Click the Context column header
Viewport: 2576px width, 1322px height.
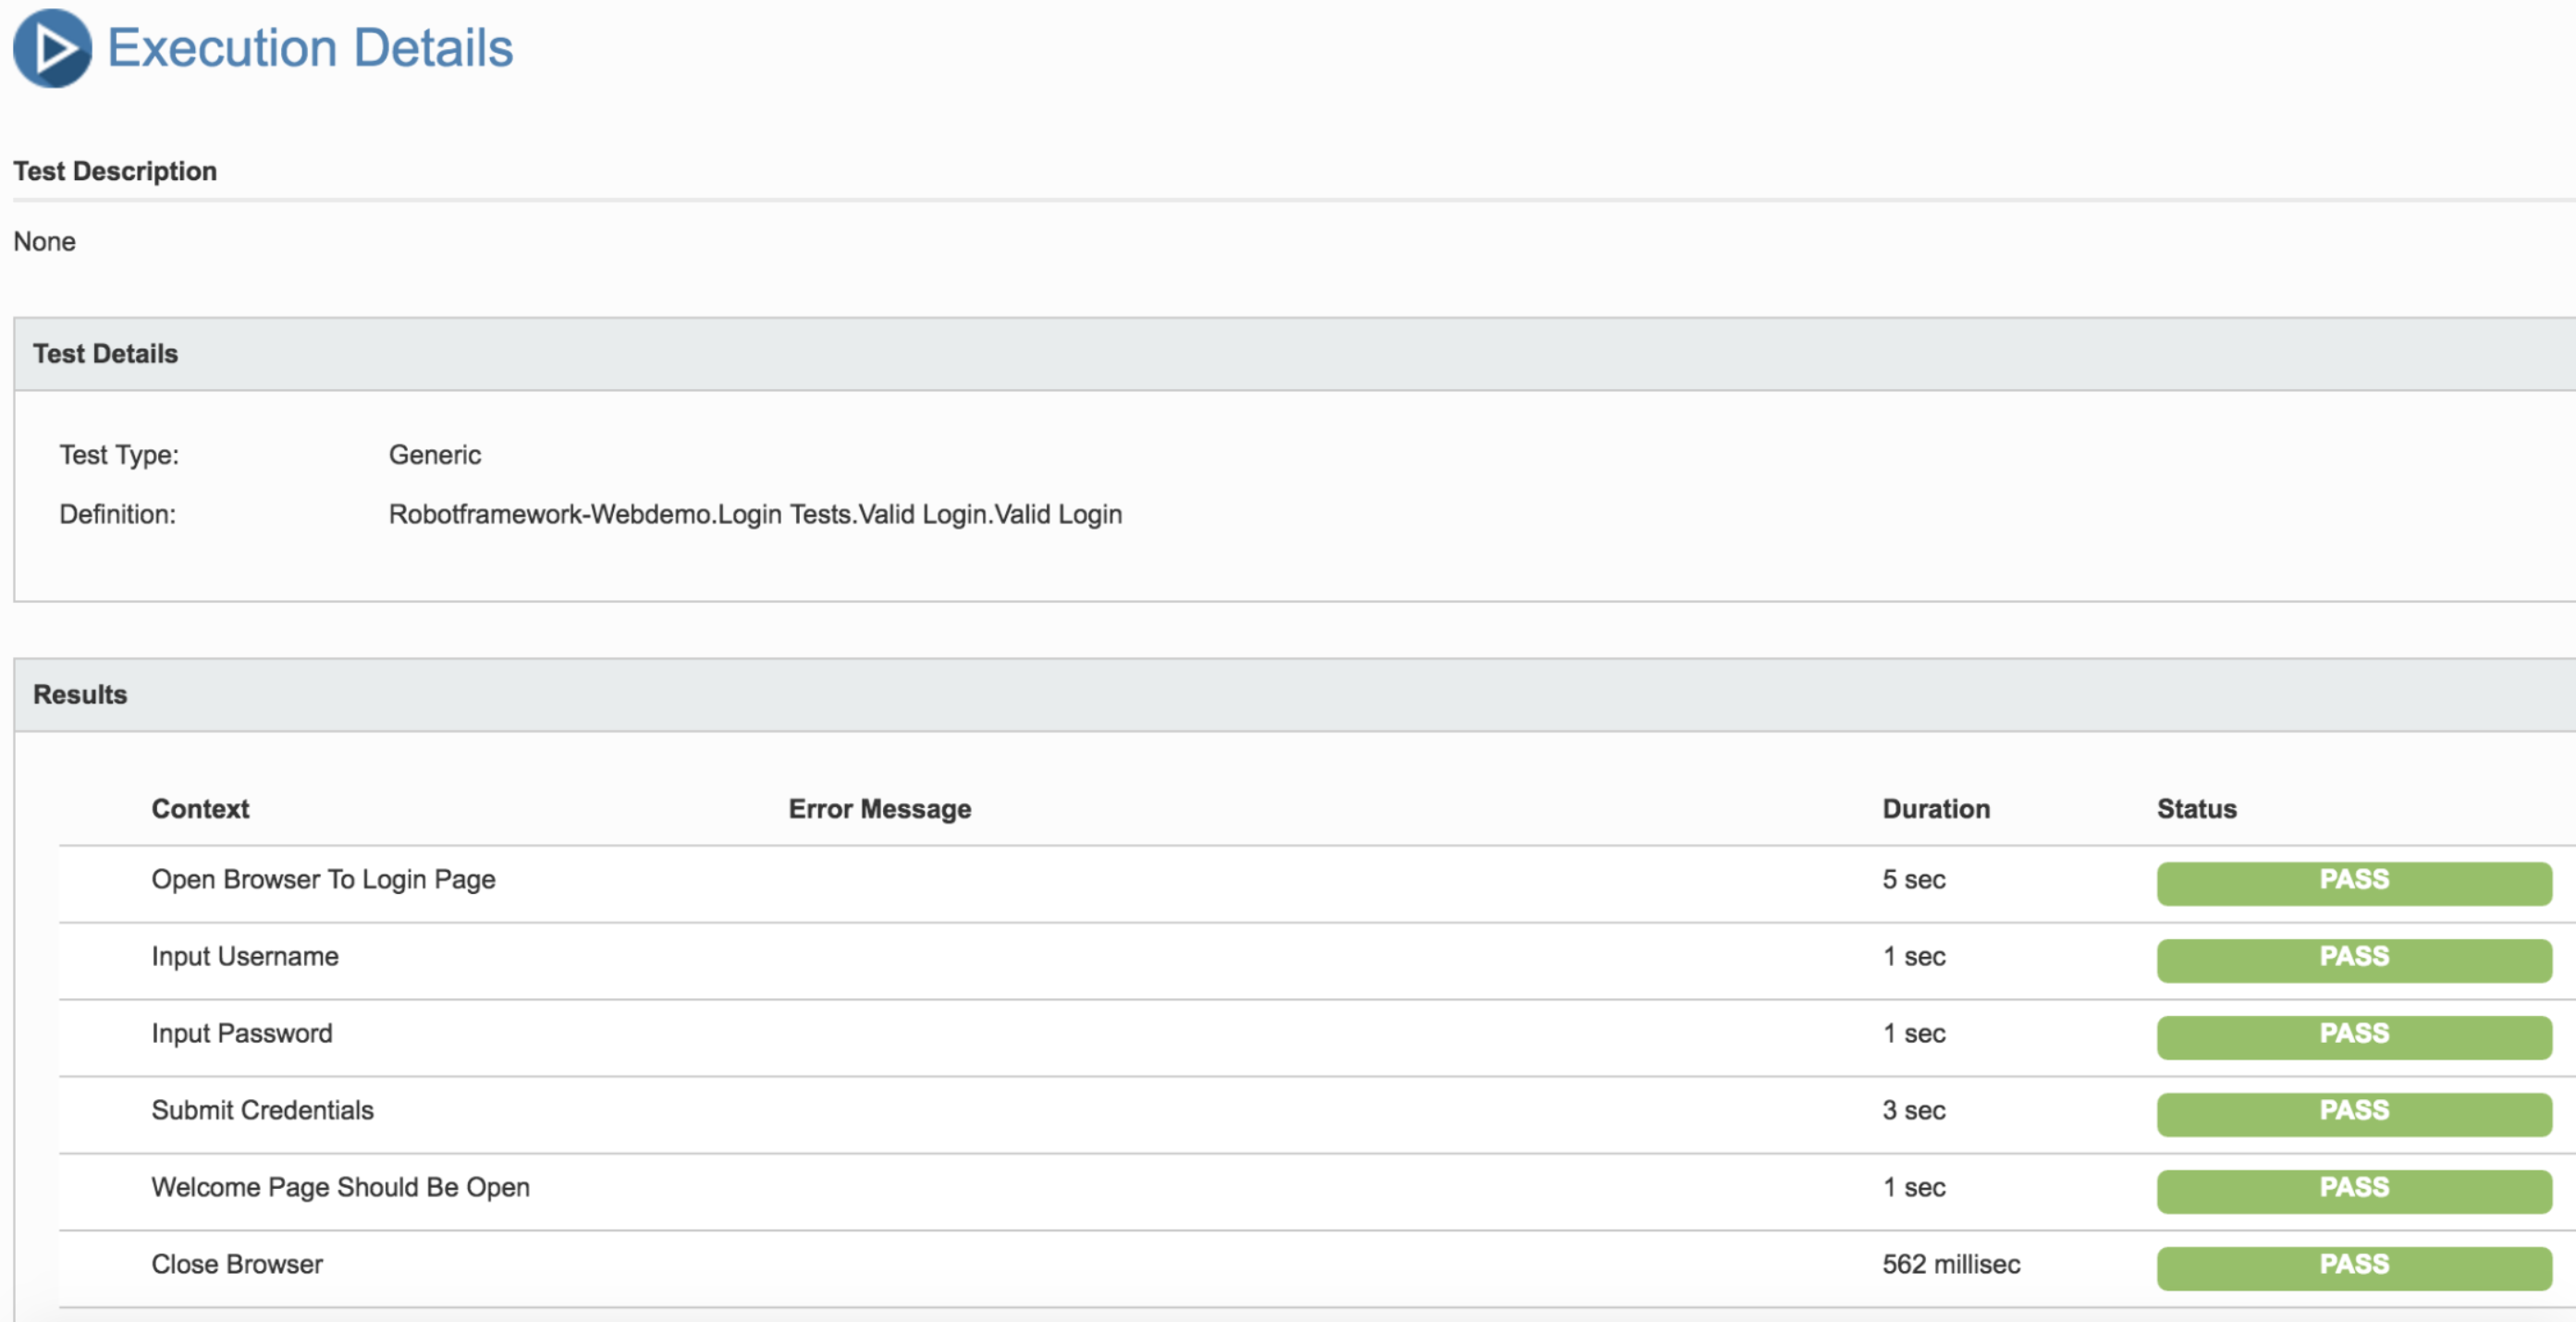(x=200, y=809)
